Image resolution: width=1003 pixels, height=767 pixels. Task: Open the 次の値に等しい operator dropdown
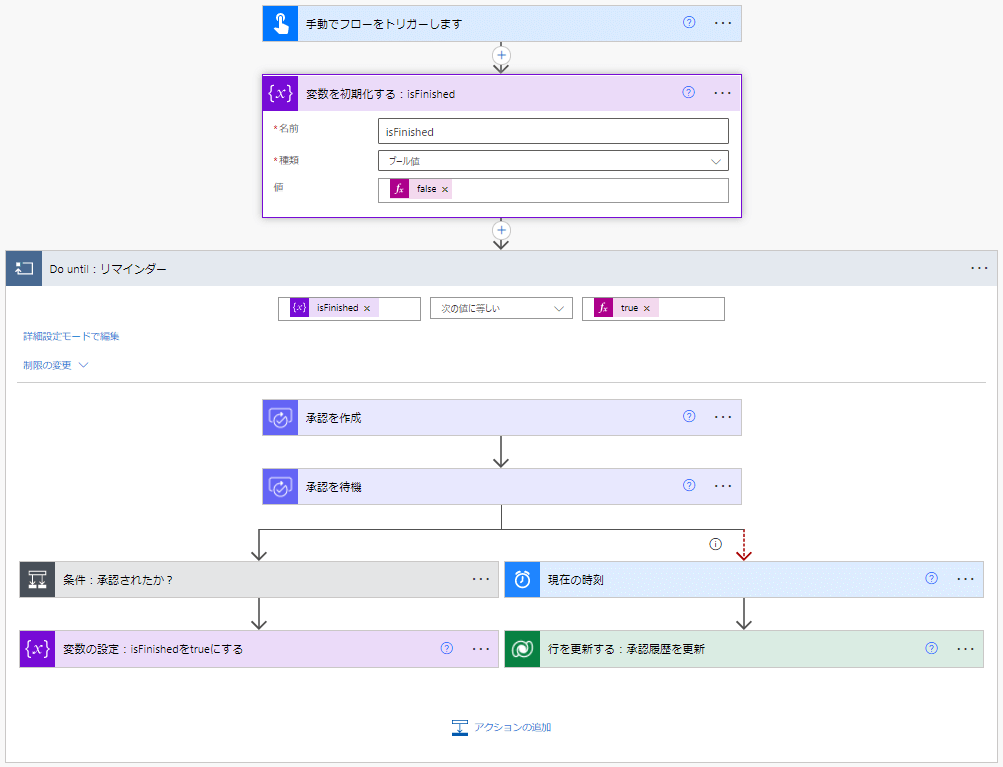tap(501, 309)
